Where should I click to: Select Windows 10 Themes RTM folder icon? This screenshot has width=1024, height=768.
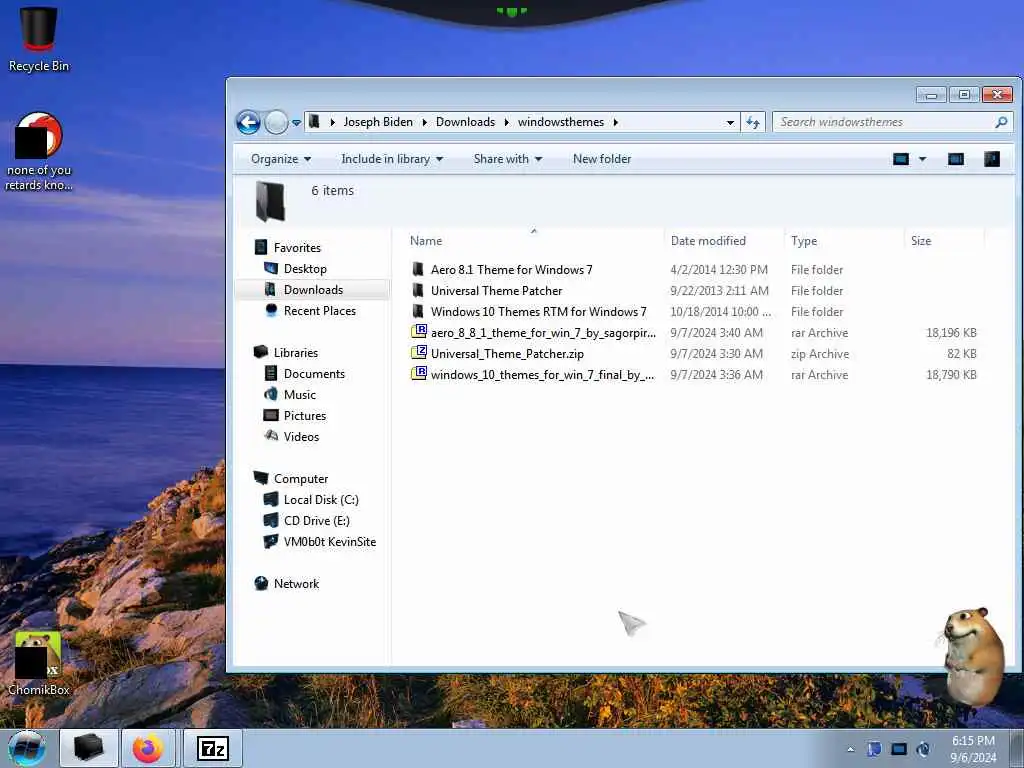[x=418, y=312]
